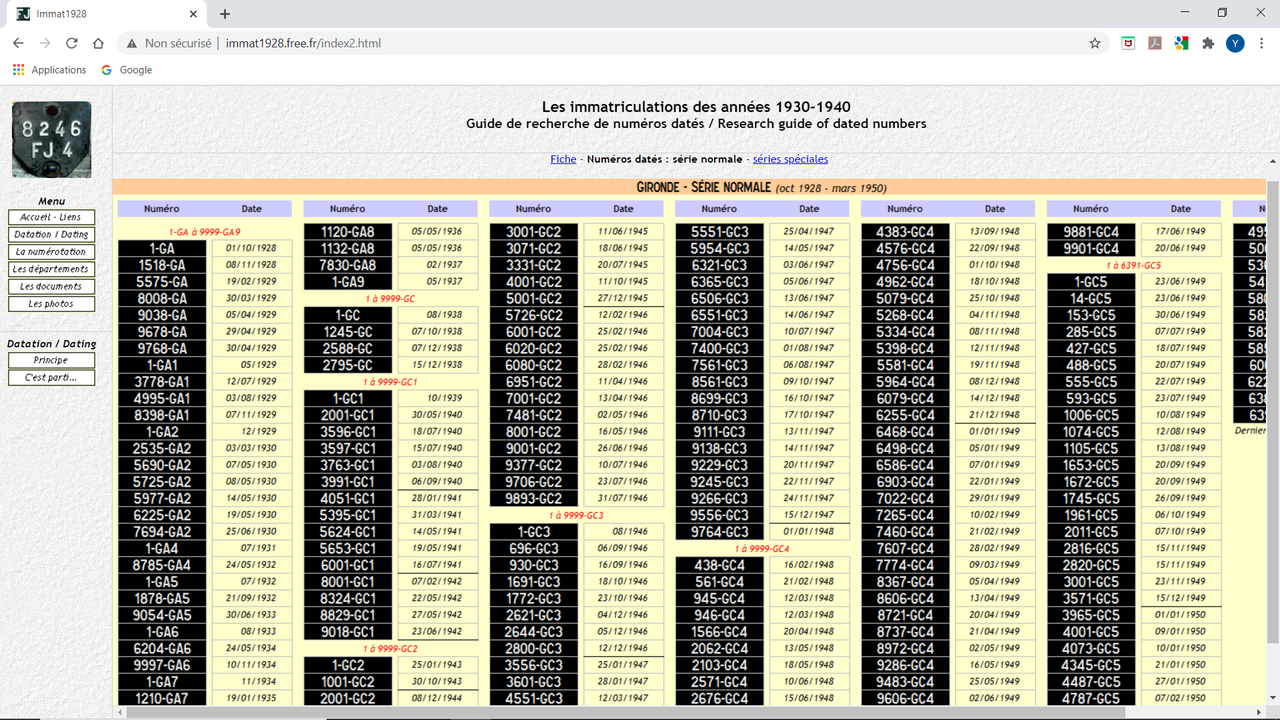Click the date 17/06/1949
1280x720 pixels.
(x=1182, y=231)
